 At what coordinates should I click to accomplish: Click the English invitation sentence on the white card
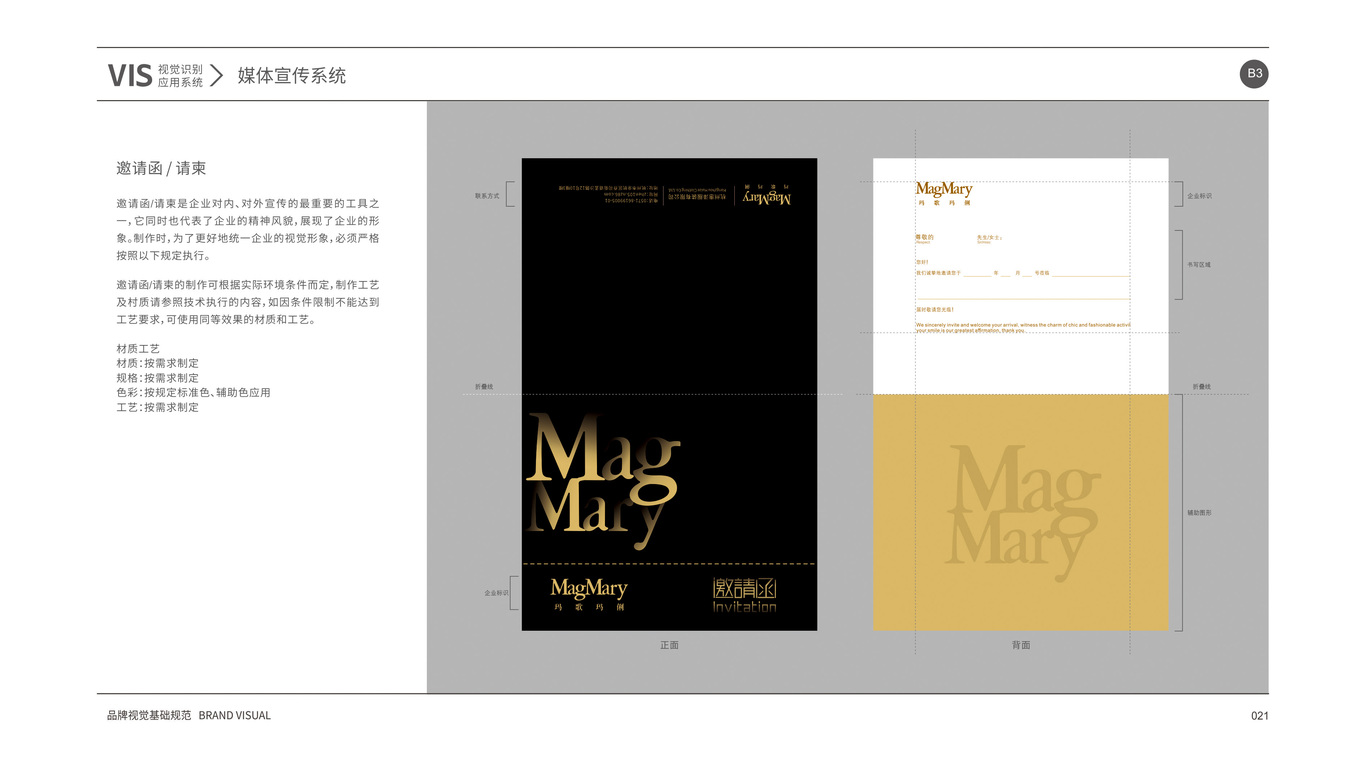coord(1022,327)
